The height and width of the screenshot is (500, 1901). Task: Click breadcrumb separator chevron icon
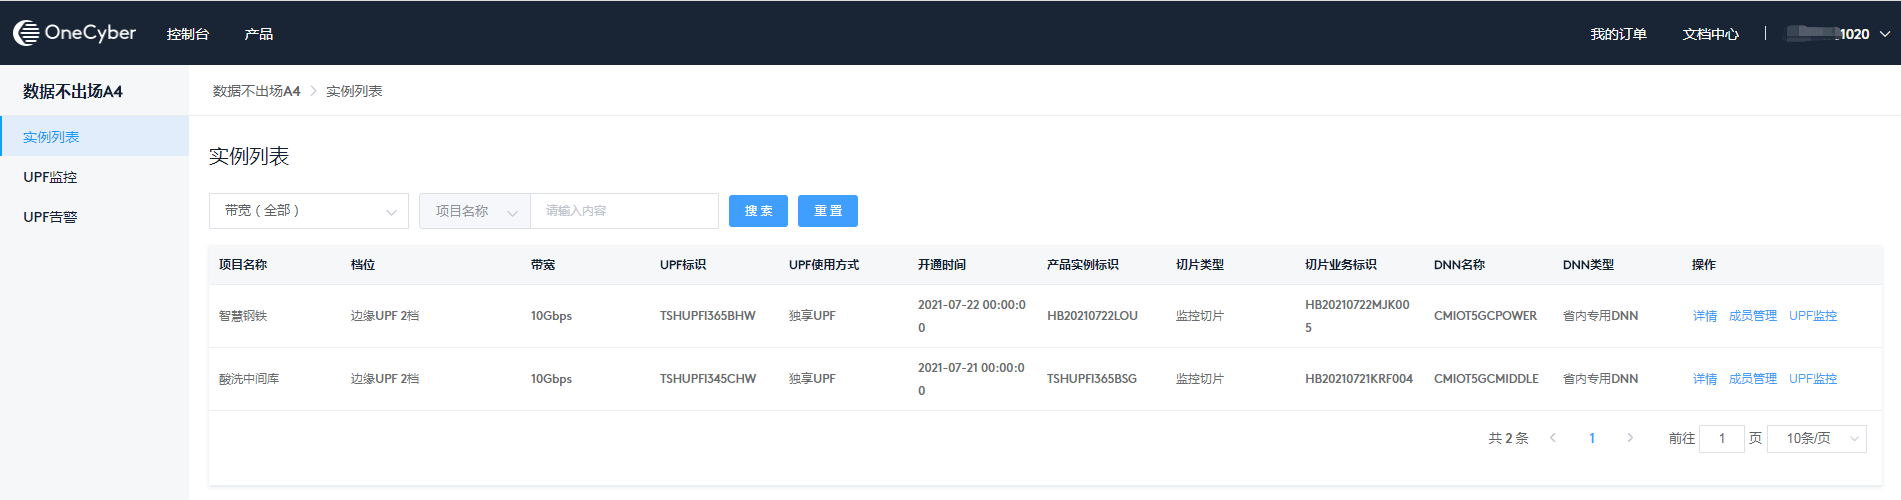(x=313, y=91)
